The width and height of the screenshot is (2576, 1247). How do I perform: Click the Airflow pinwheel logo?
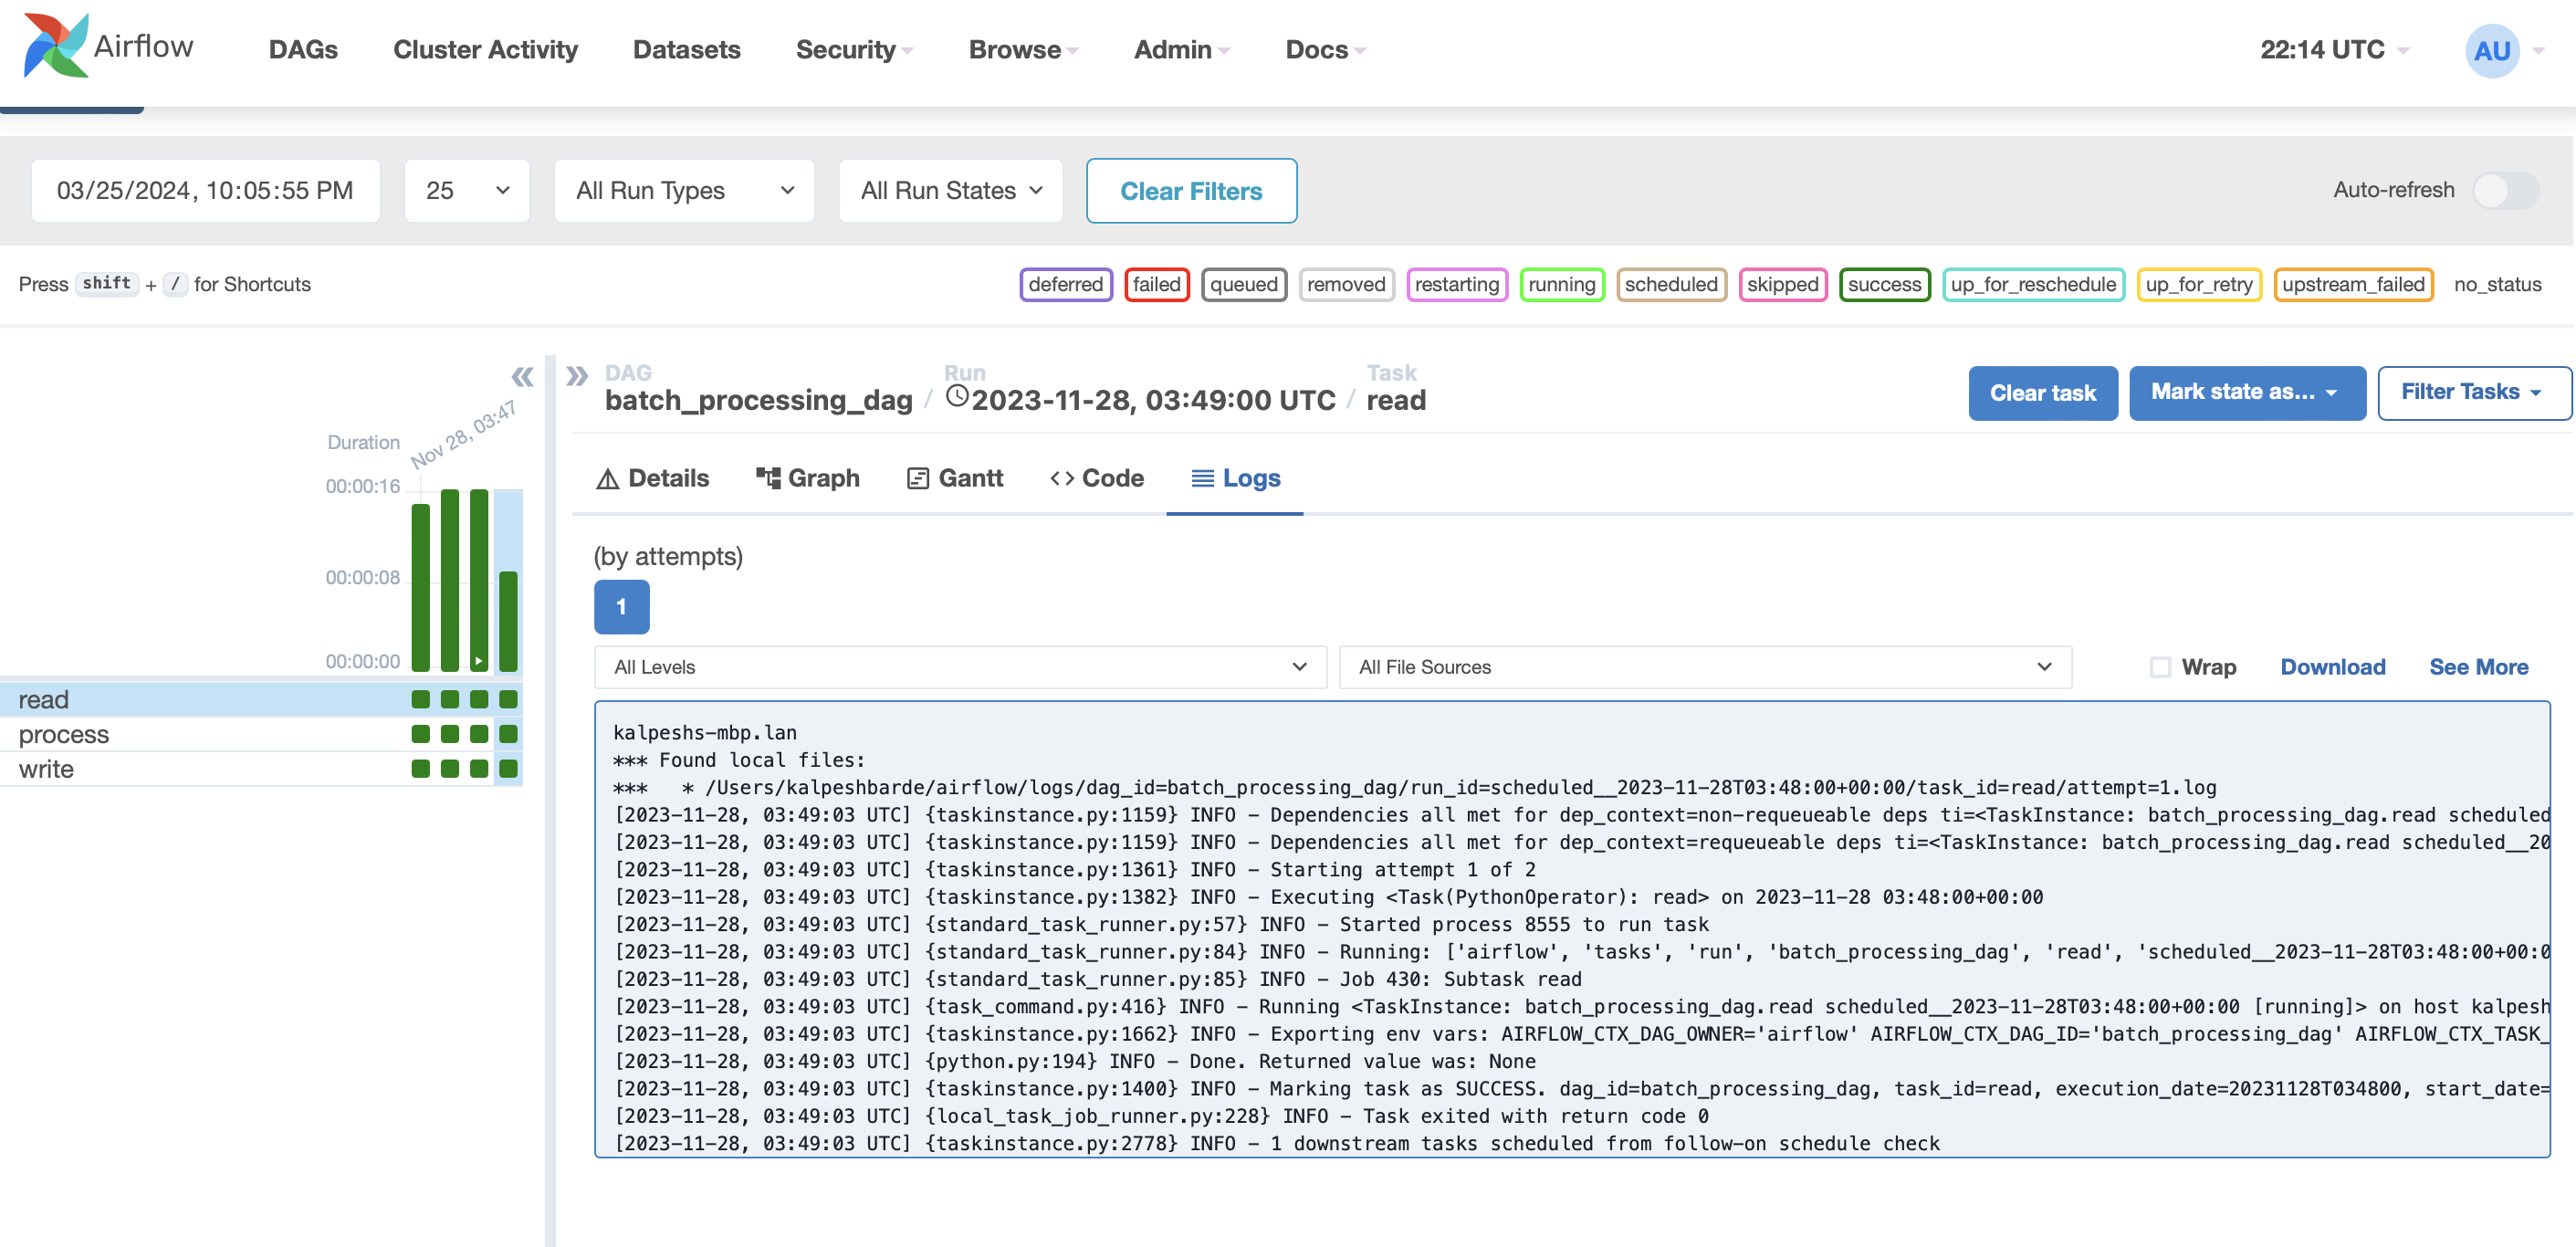[56, 46]
